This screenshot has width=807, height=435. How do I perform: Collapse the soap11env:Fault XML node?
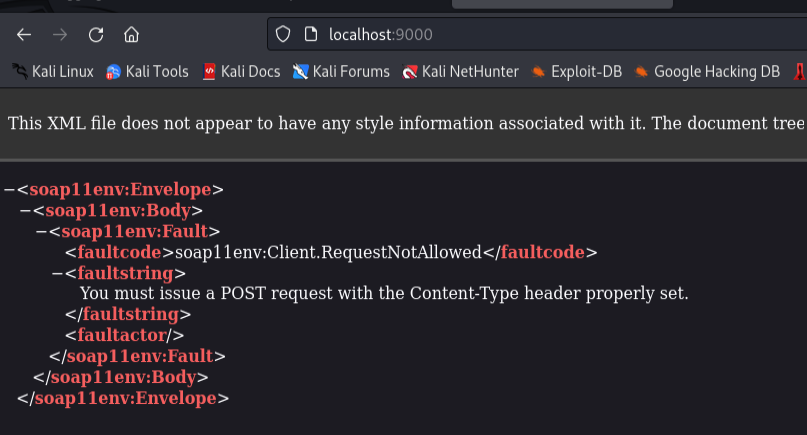41,231
